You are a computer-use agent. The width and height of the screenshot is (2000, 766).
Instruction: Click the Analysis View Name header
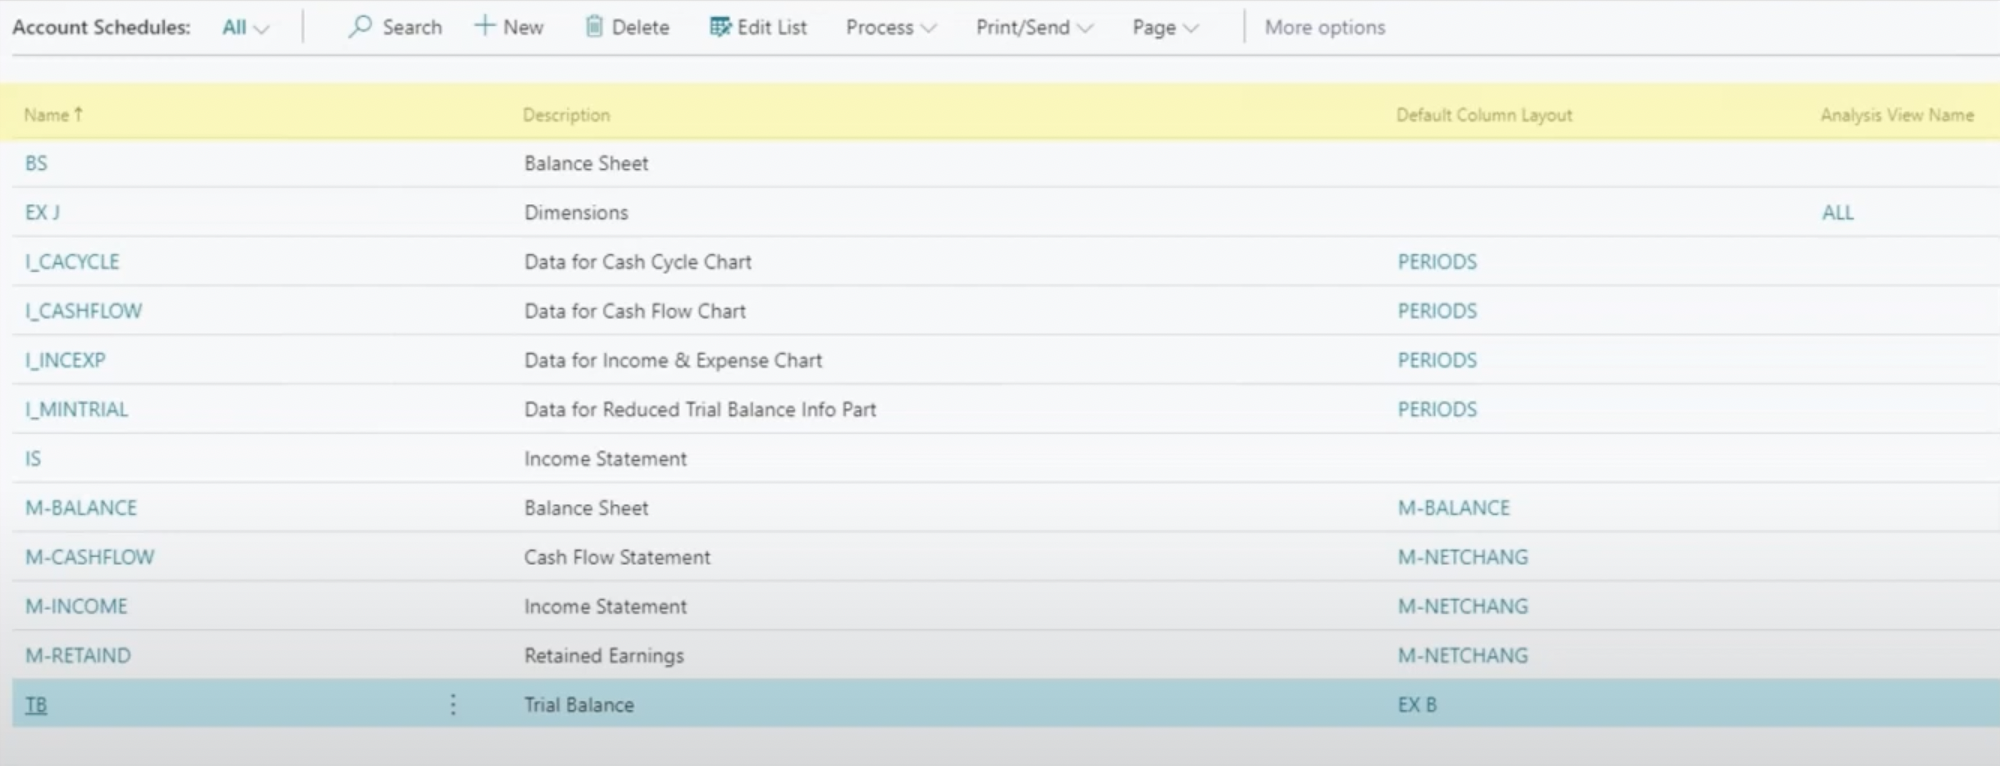tap(1897, 115)
